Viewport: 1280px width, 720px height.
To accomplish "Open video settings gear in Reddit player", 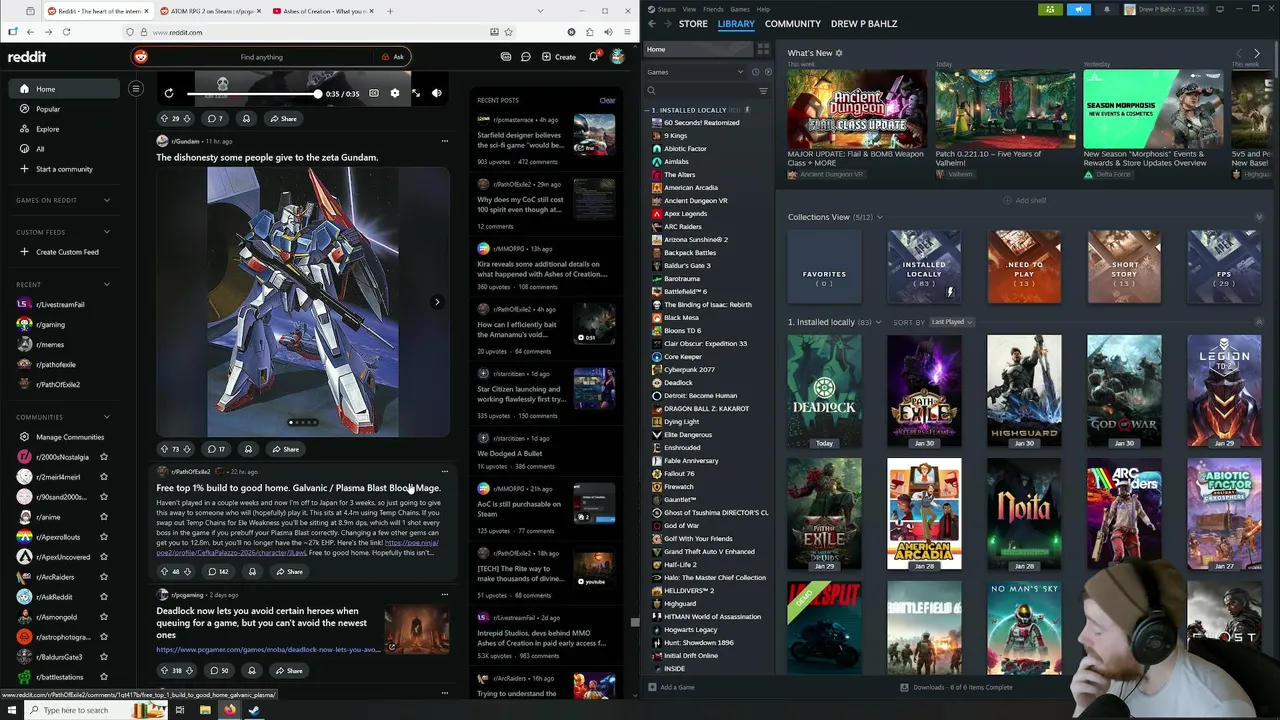I will point(394,93).
